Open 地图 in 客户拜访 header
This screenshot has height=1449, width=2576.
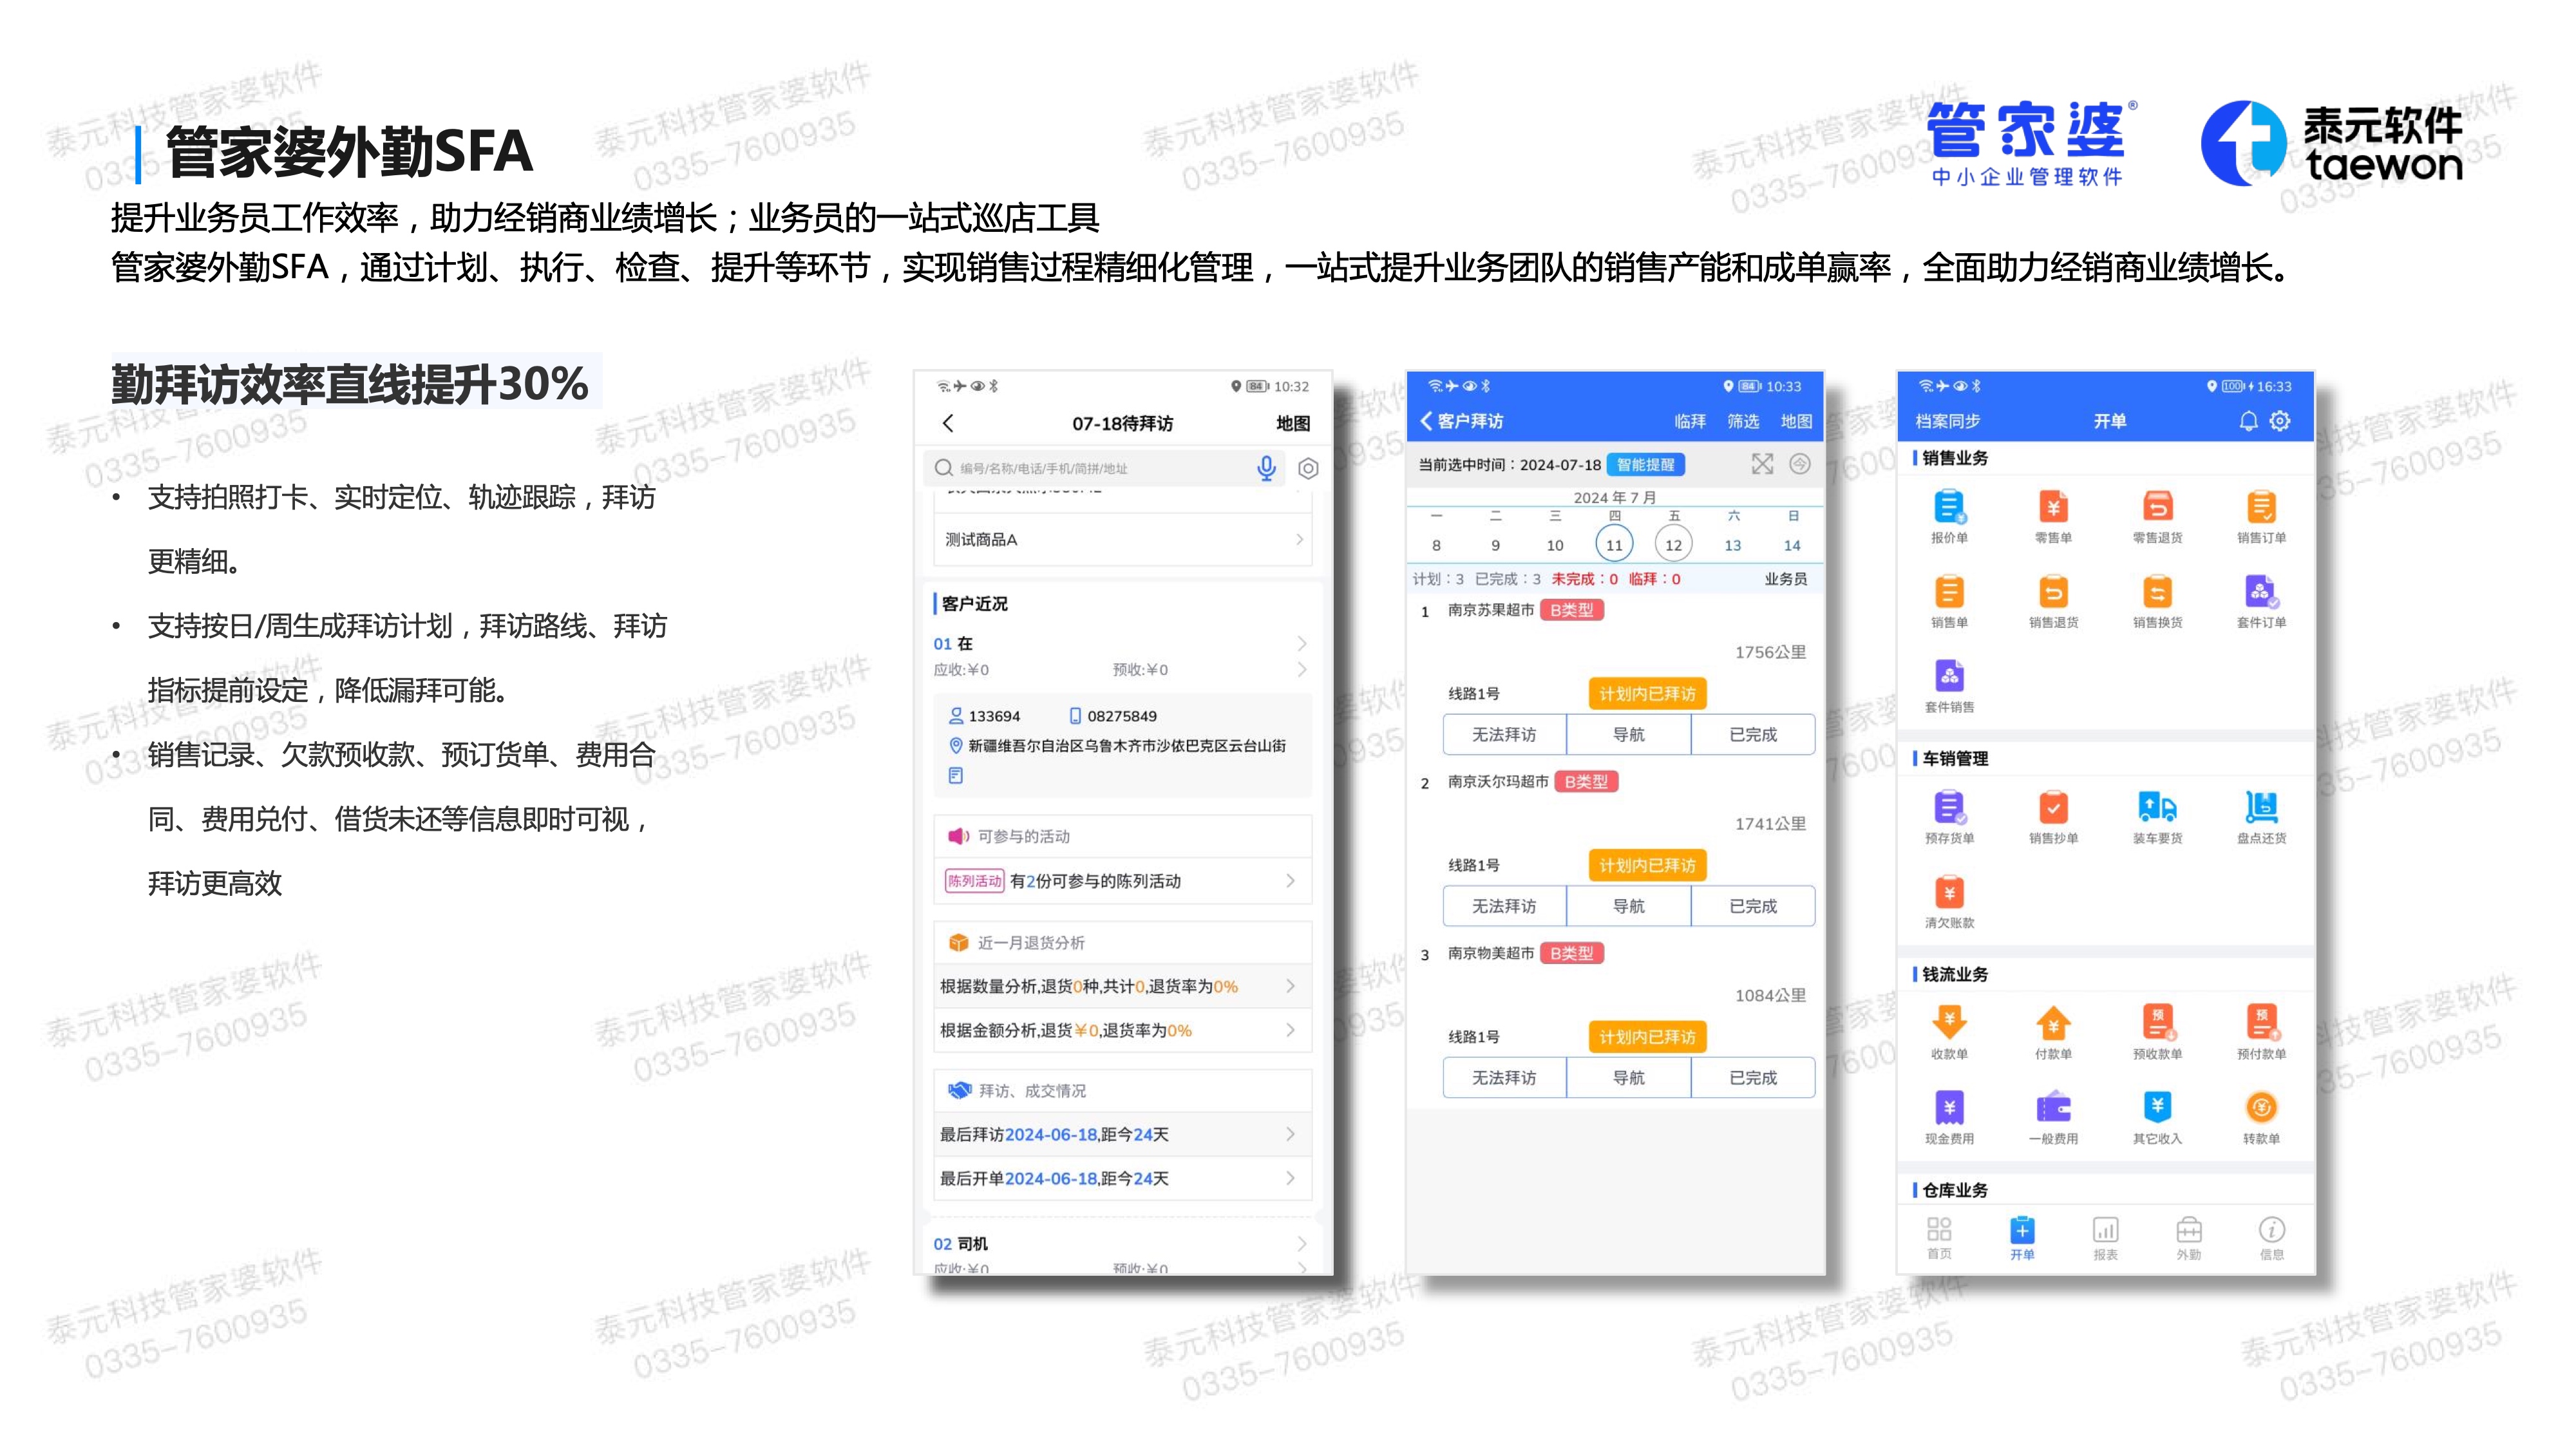coord(1796,422)
